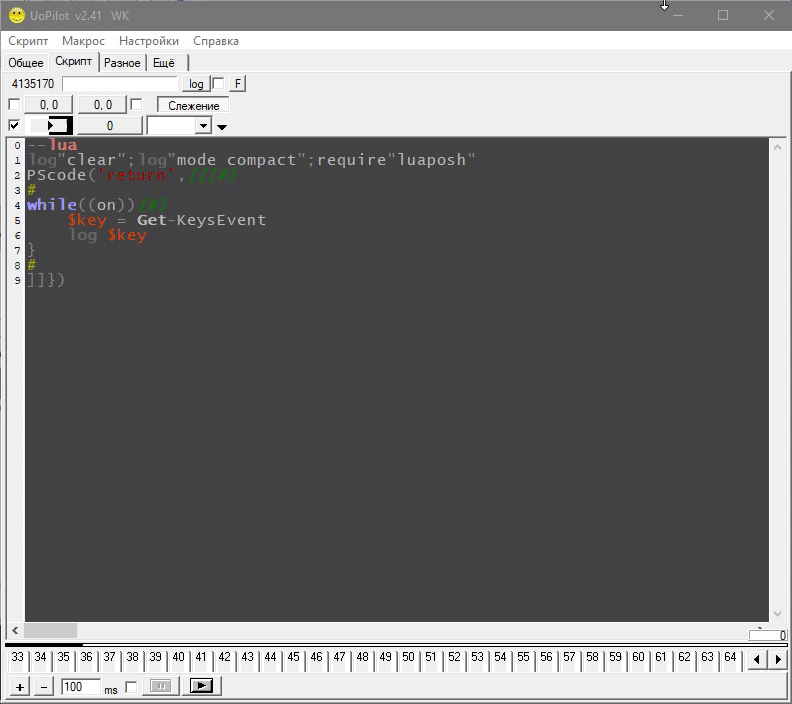Toggle the checkbox next to the log button
The width and height of the screenshot is (792, 704).
point(219,84)
